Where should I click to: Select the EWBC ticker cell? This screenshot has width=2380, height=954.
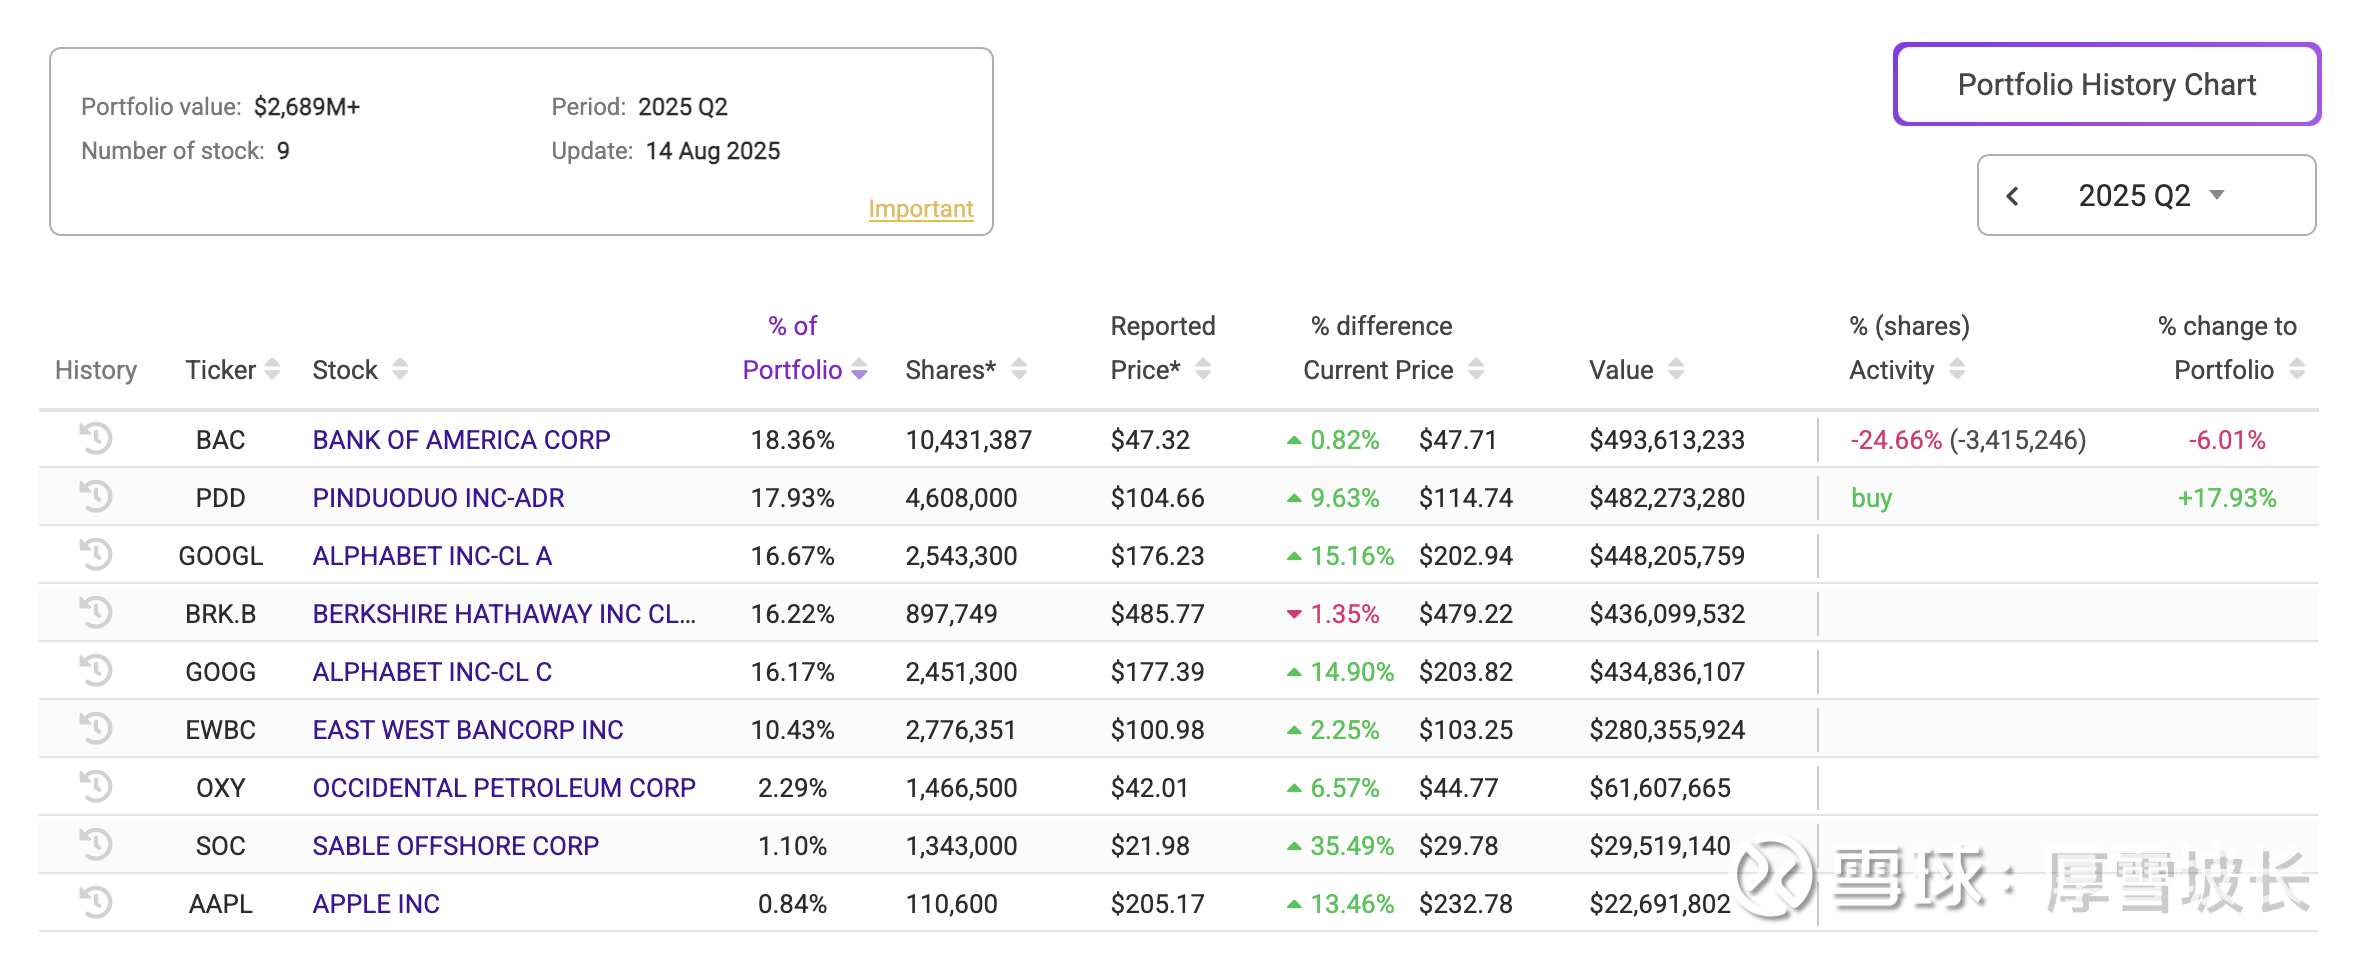(x=220, y=730)
